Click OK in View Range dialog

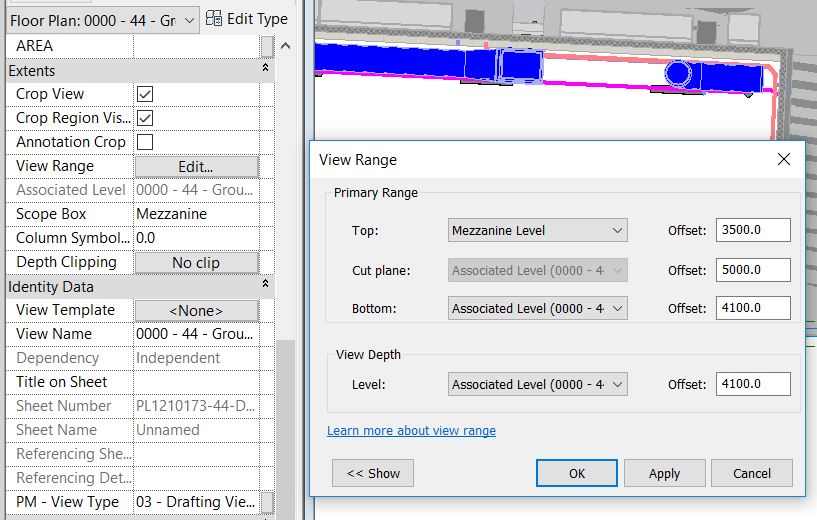point(577,473)
